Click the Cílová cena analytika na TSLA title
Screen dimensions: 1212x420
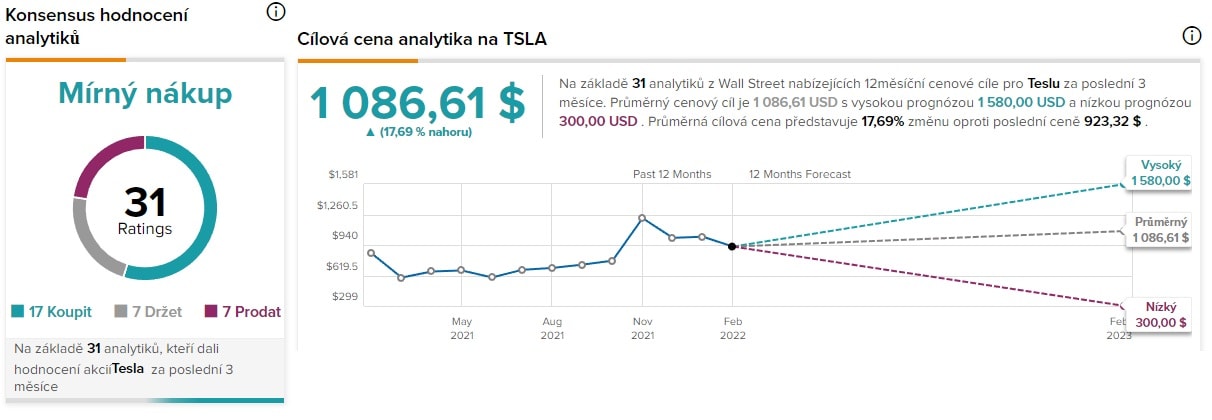coord(422,39)
